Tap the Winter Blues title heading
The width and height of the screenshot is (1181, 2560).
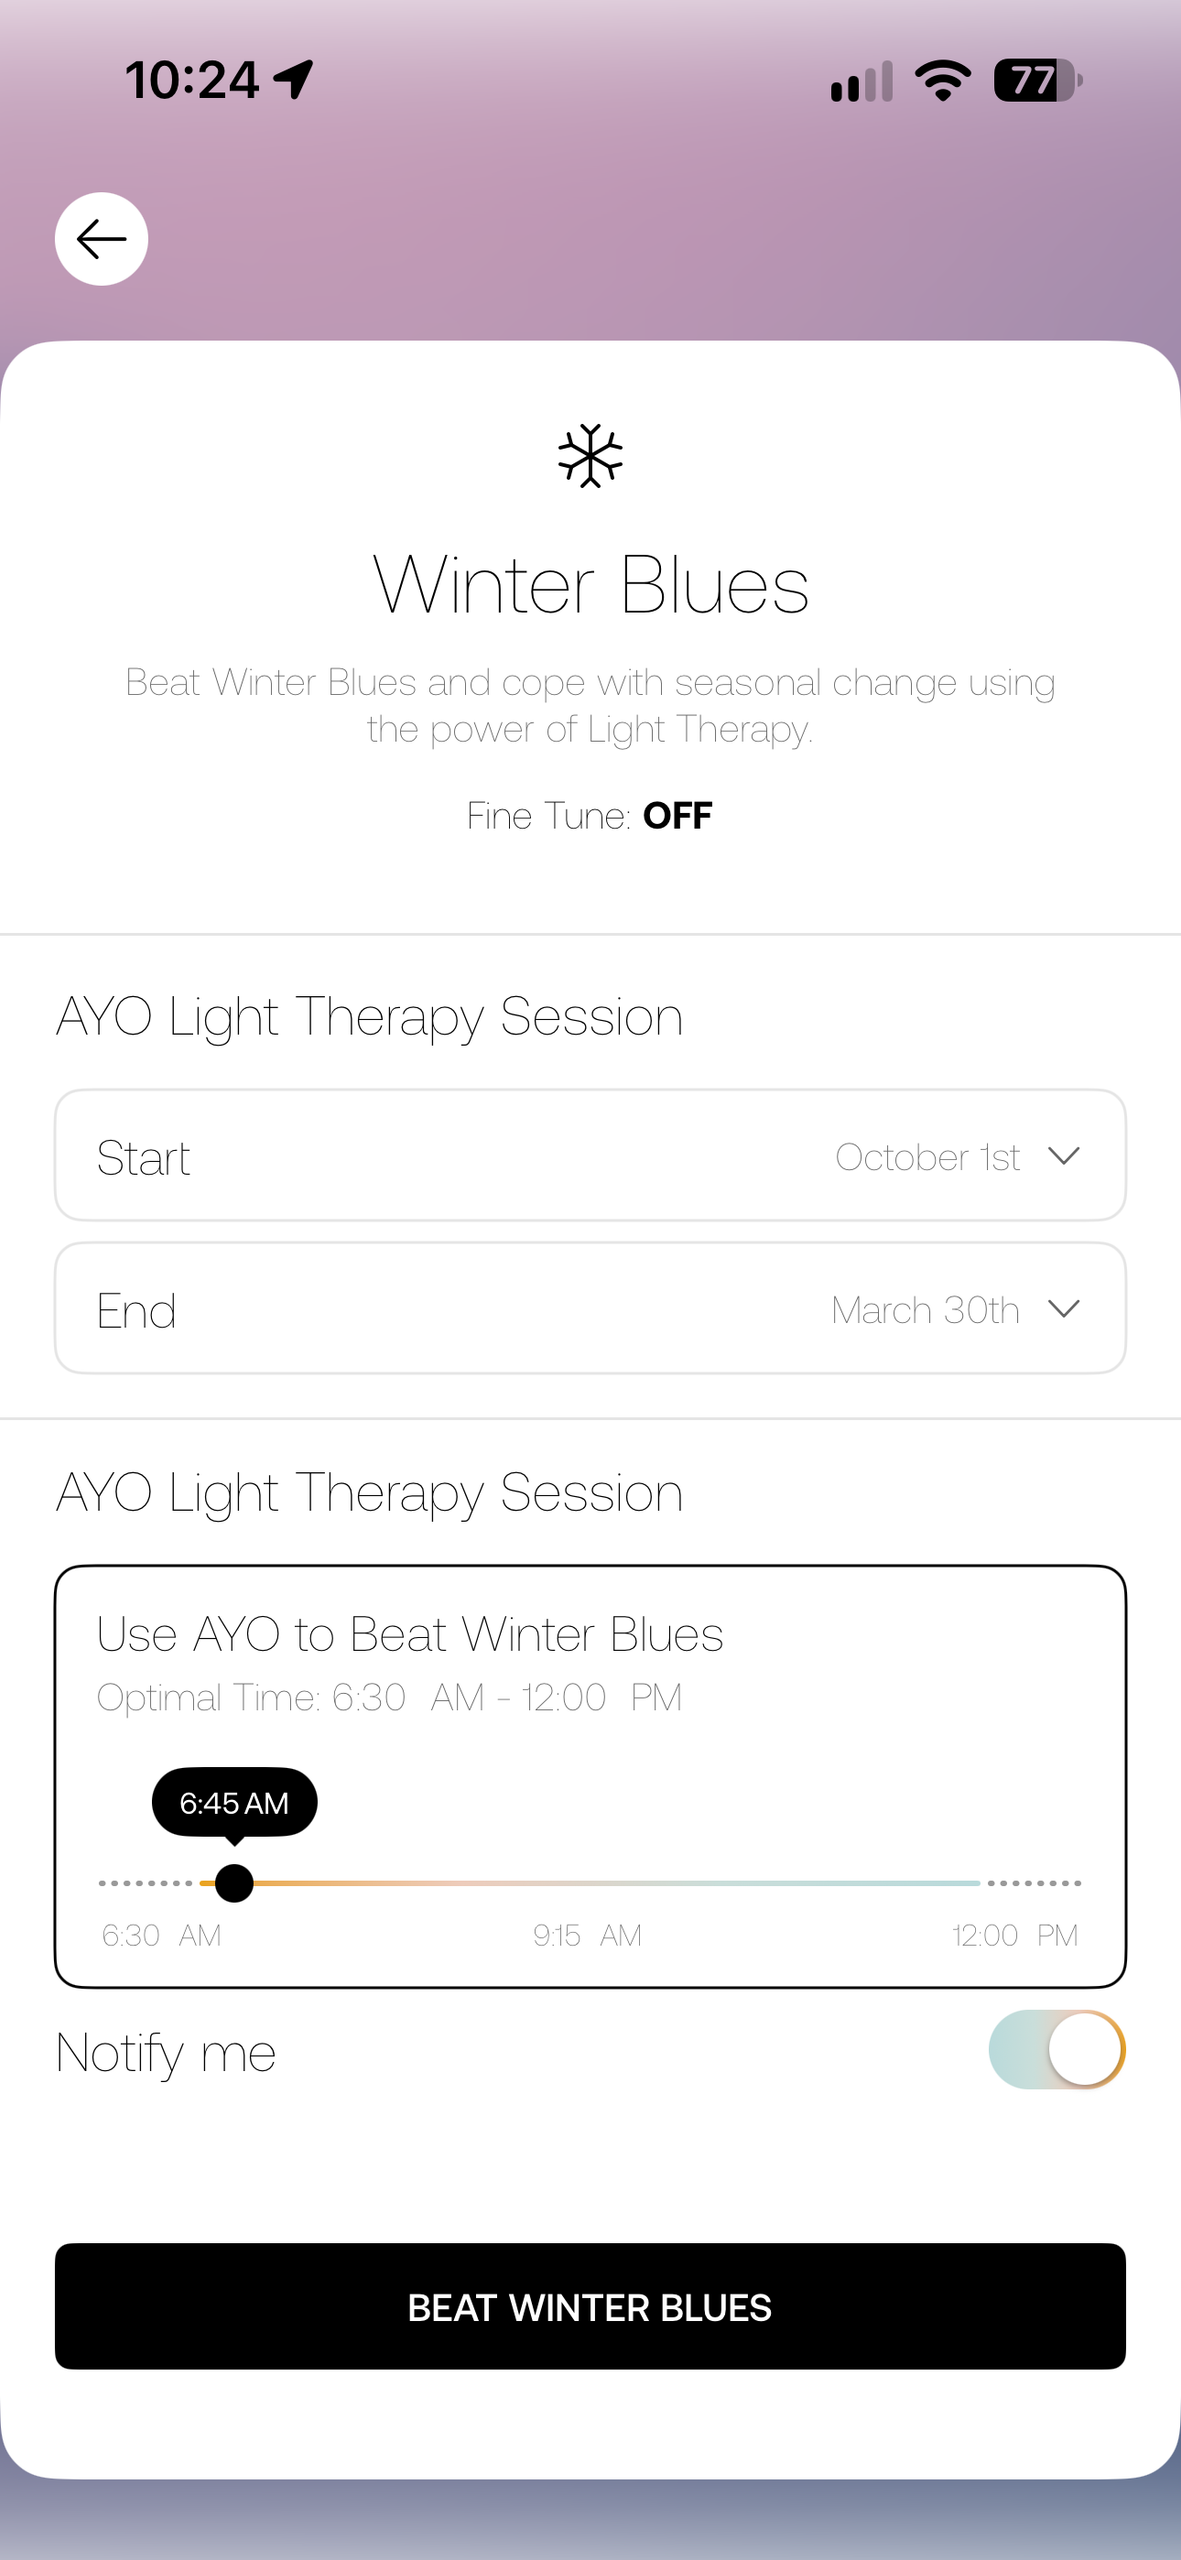tap(590, 585)
